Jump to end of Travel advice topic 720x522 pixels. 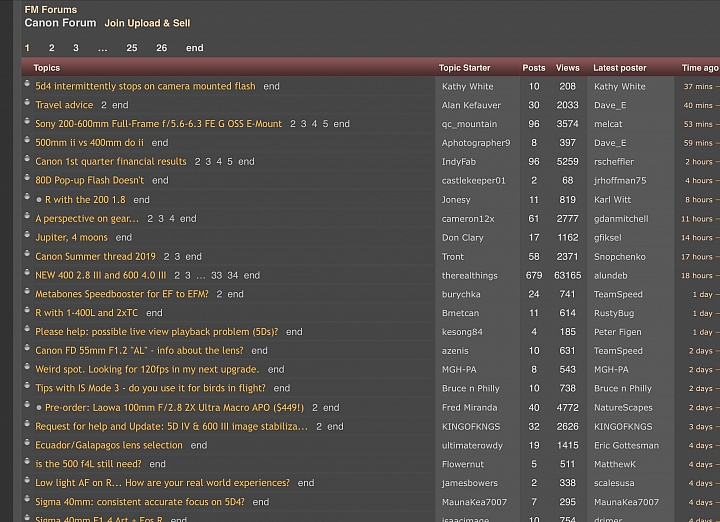120,105
